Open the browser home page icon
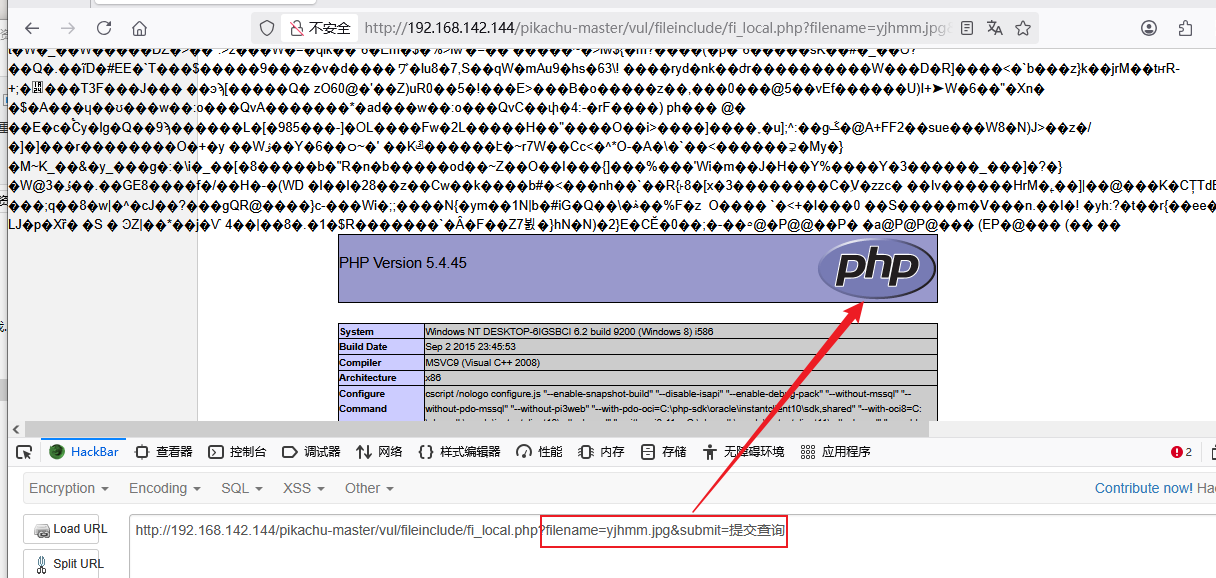 139,28
